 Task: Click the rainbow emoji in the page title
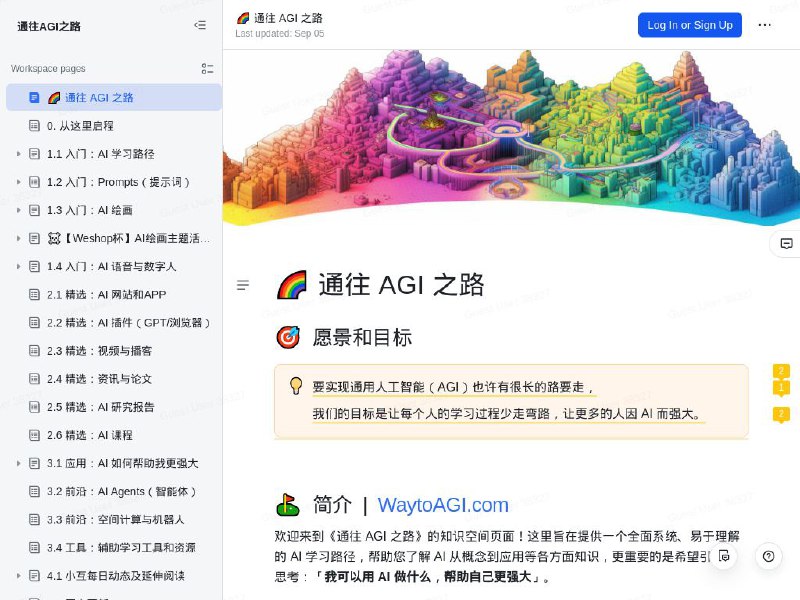pos(291,285)
